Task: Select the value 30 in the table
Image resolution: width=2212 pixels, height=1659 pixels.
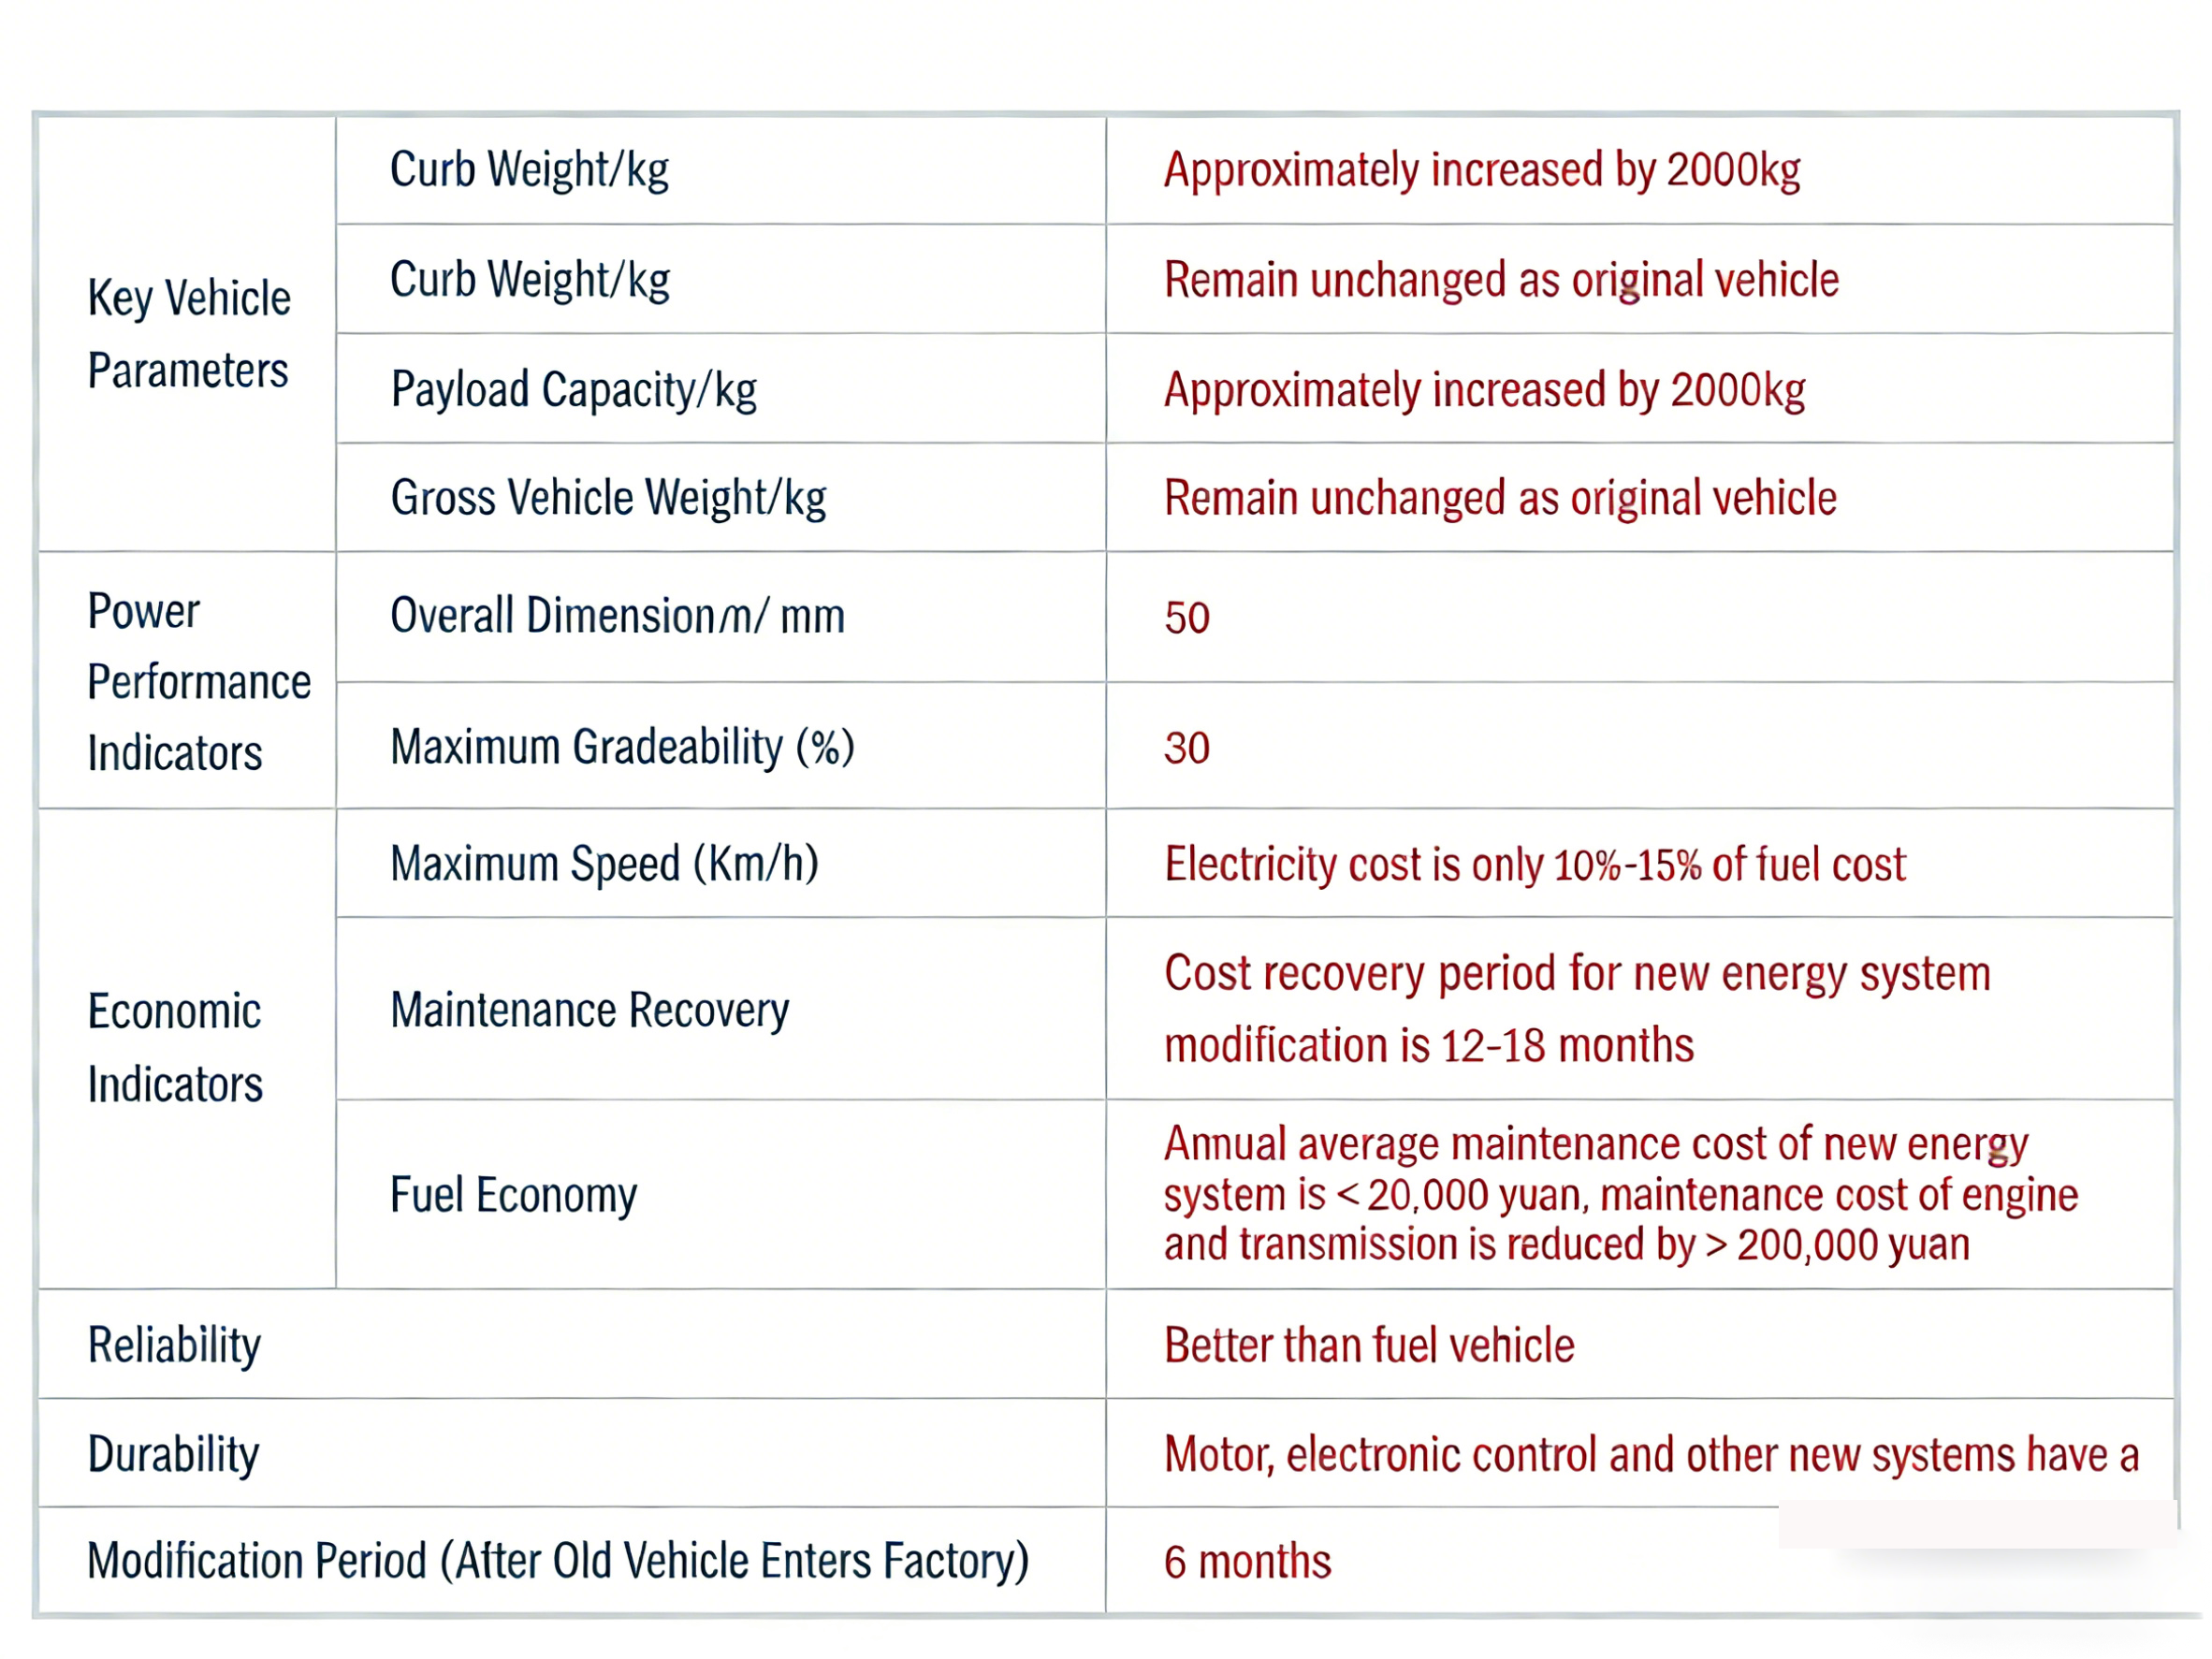Action: click(x=1187, y=748)
